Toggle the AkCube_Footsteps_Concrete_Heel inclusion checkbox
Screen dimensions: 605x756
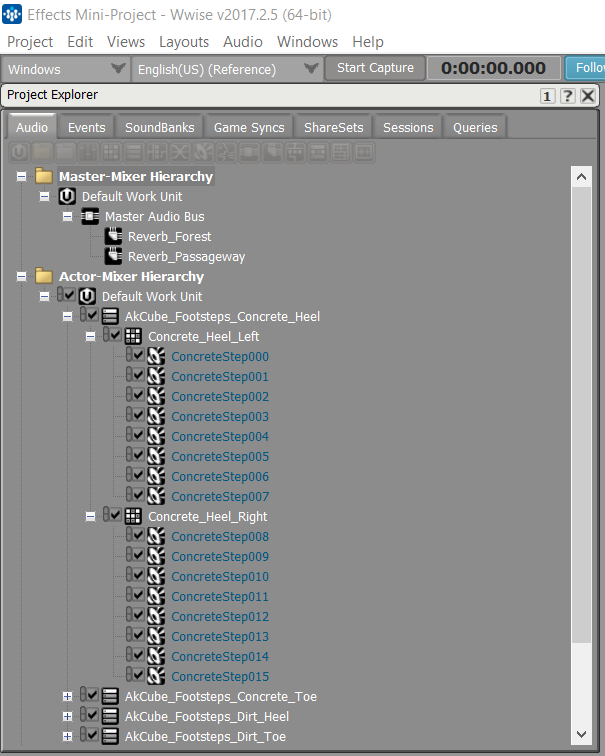click(93, 314)
